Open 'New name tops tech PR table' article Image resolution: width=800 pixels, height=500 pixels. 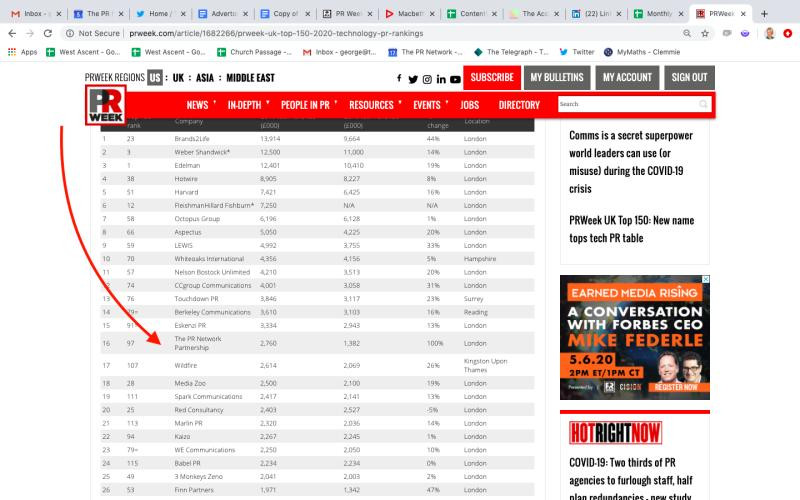tap(632, 229)
